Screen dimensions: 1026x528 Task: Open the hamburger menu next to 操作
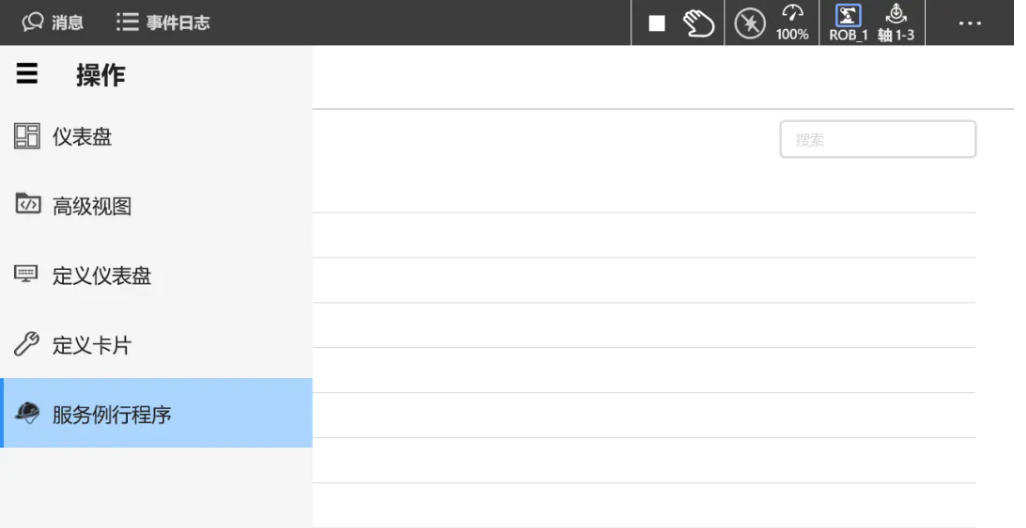pyautogui.click(x=27, y=74)
